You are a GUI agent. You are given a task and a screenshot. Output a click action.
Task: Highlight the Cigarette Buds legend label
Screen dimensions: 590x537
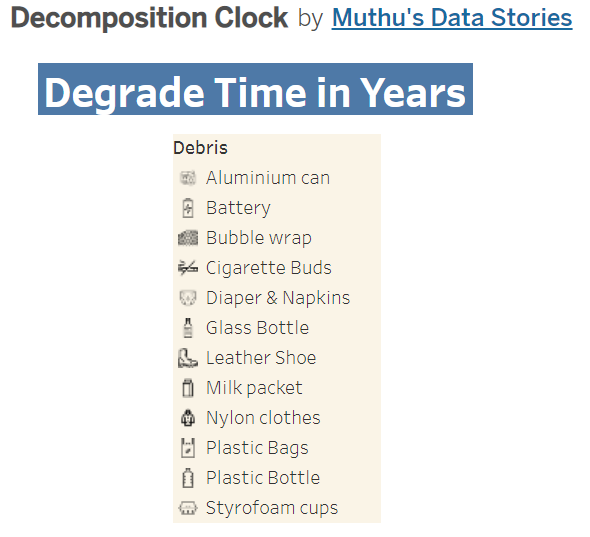[x=269, y=268]
